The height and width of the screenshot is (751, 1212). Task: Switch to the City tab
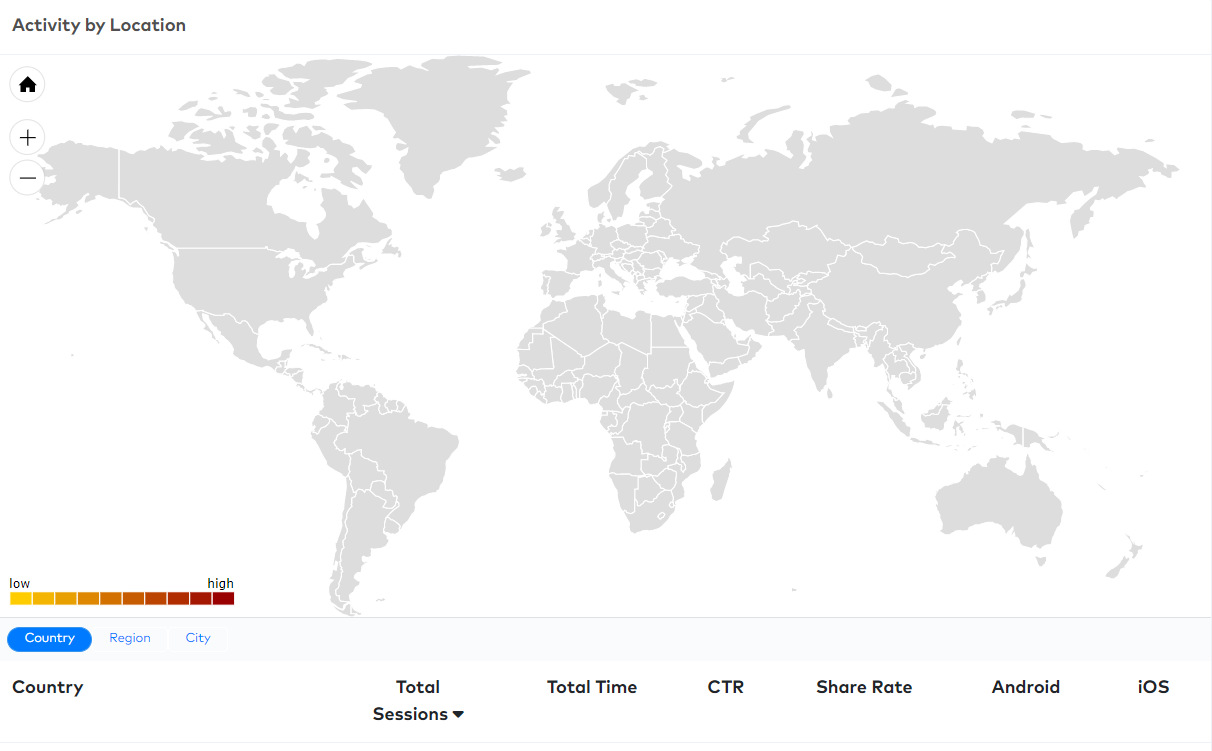[198, 639]
